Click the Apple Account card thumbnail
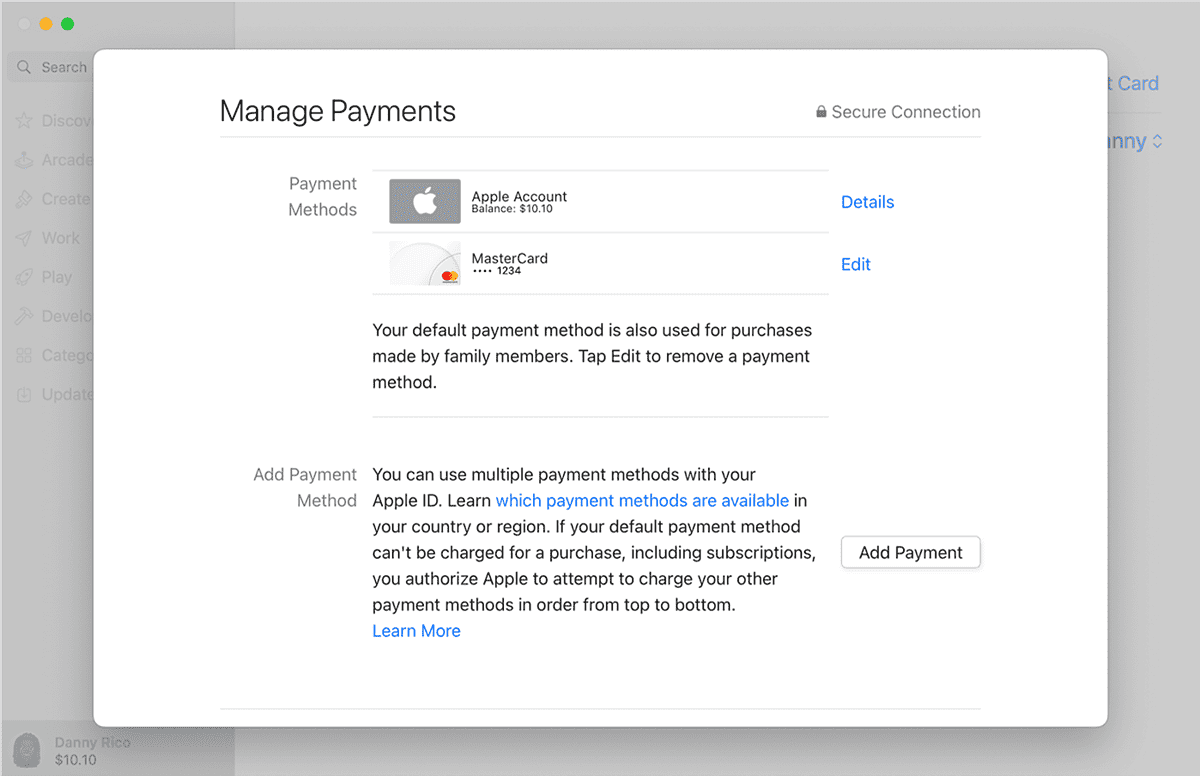Image resolution: width=1200 pixels, height=776 pixels. [x=425, y=202]
